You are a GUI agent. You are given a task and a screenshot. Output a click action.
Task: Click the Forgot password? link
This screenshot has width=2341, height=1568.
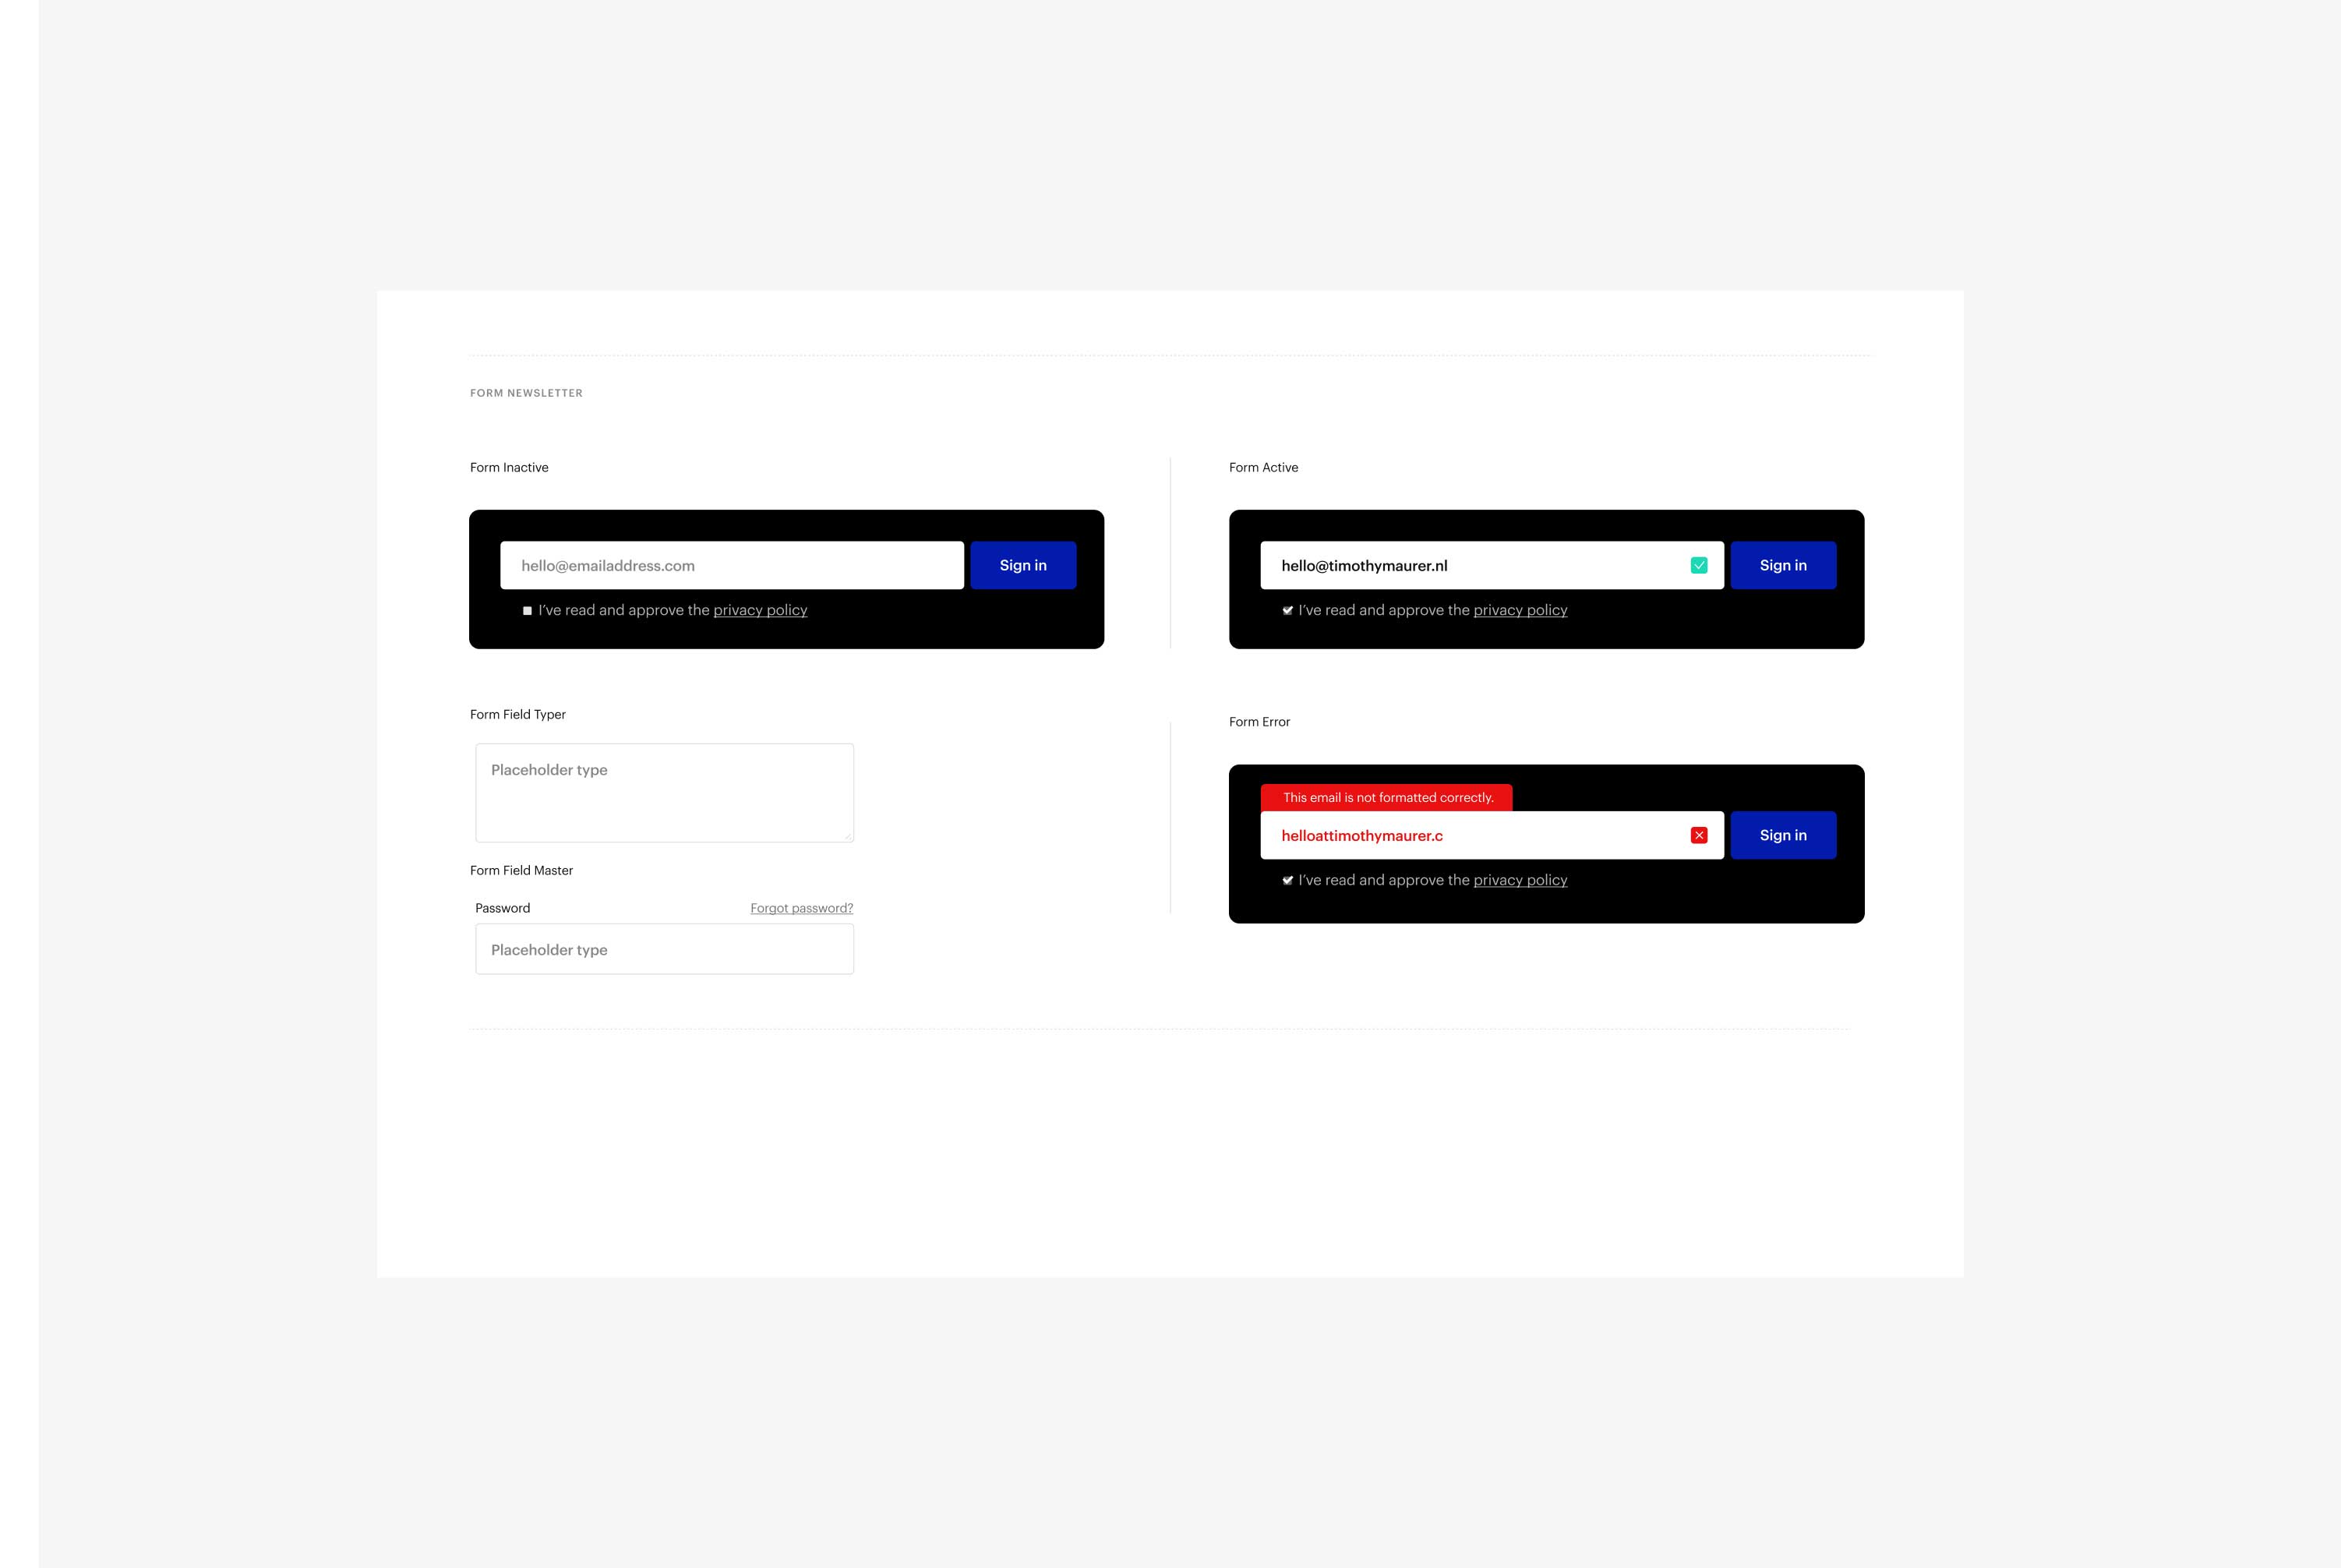(800, 906)
